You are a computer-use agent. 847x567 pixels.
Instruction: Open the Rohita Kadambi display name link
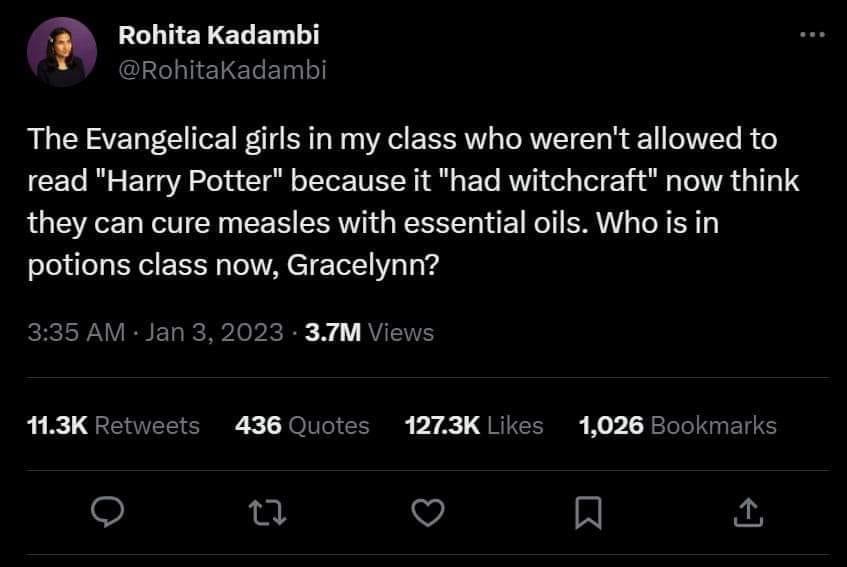(x=219, y=35)
